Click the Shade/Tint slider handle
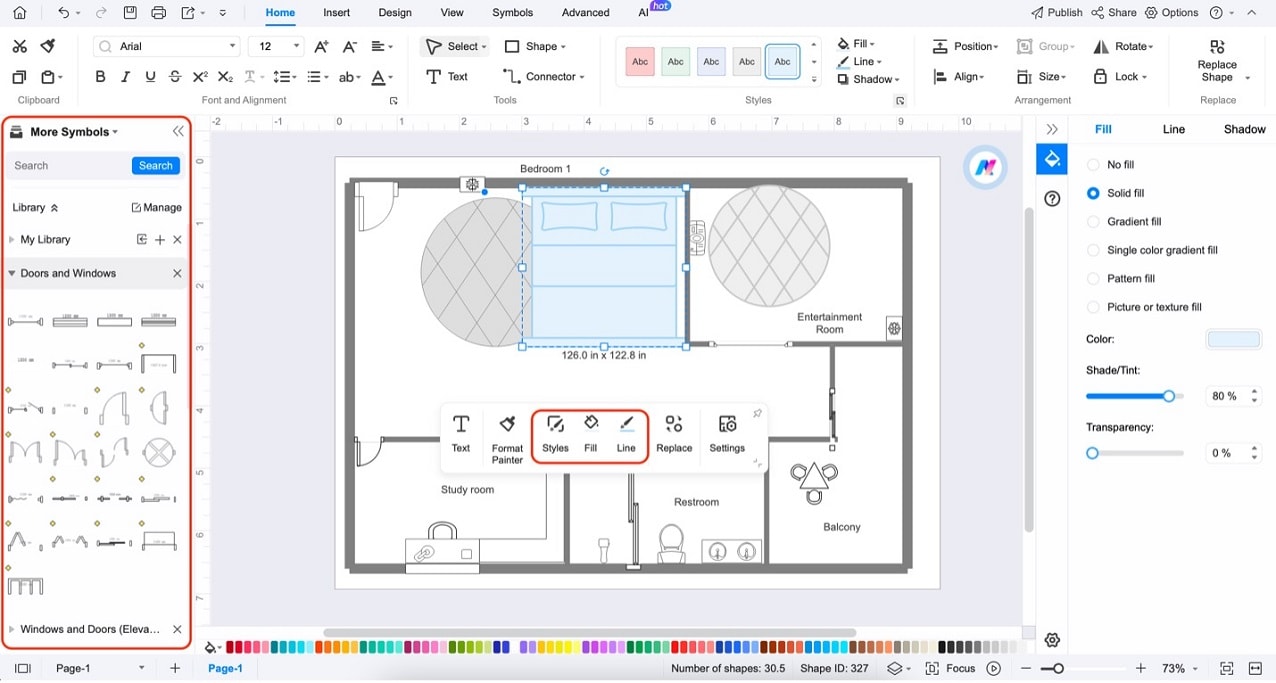The width and height of the screenshot is (1276, 683). pos(1169,396)
